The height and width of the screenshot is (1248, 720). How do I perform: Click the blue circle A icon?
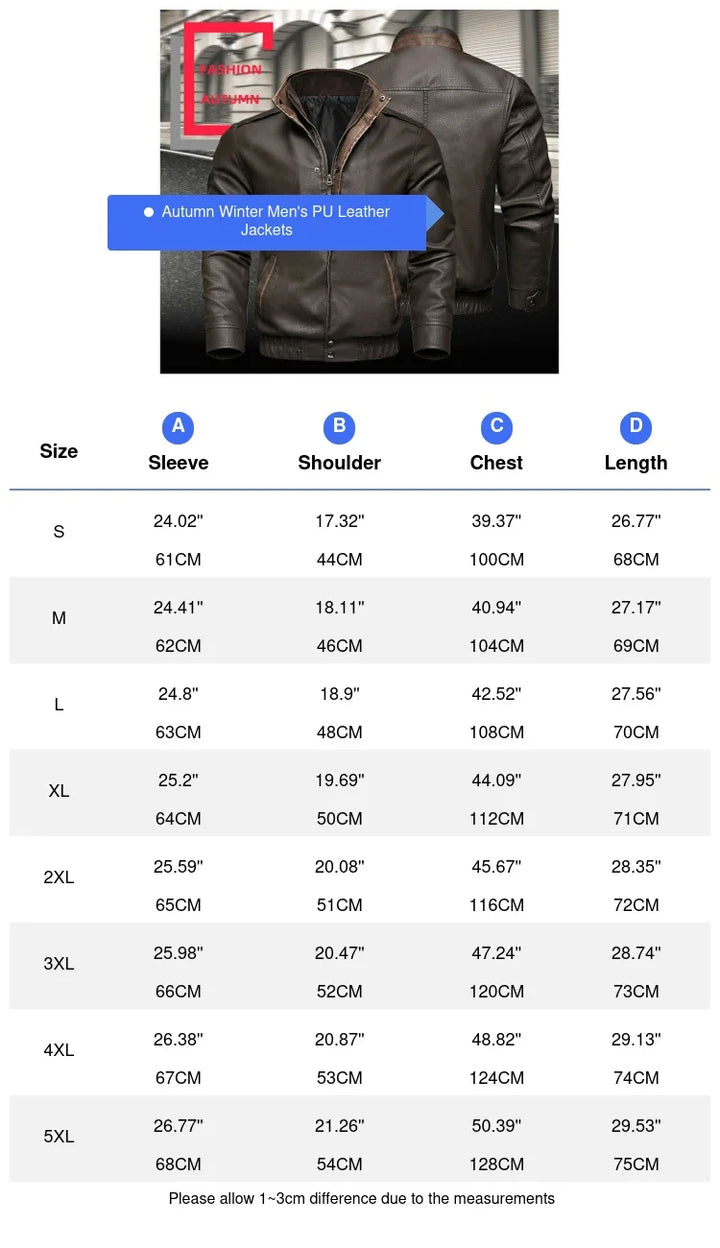coord(178,428)
